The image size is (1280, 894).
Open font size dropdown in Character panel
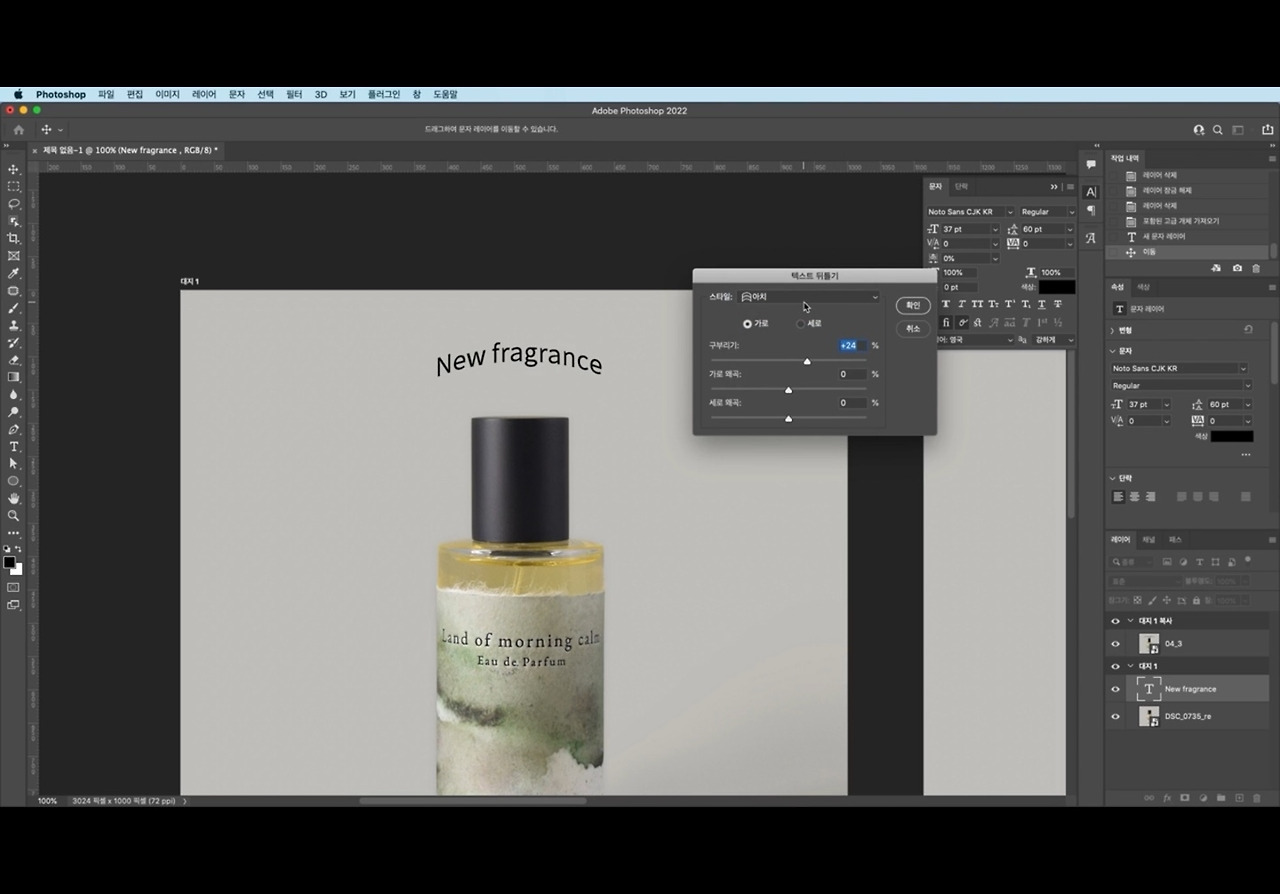pos(995,229)
